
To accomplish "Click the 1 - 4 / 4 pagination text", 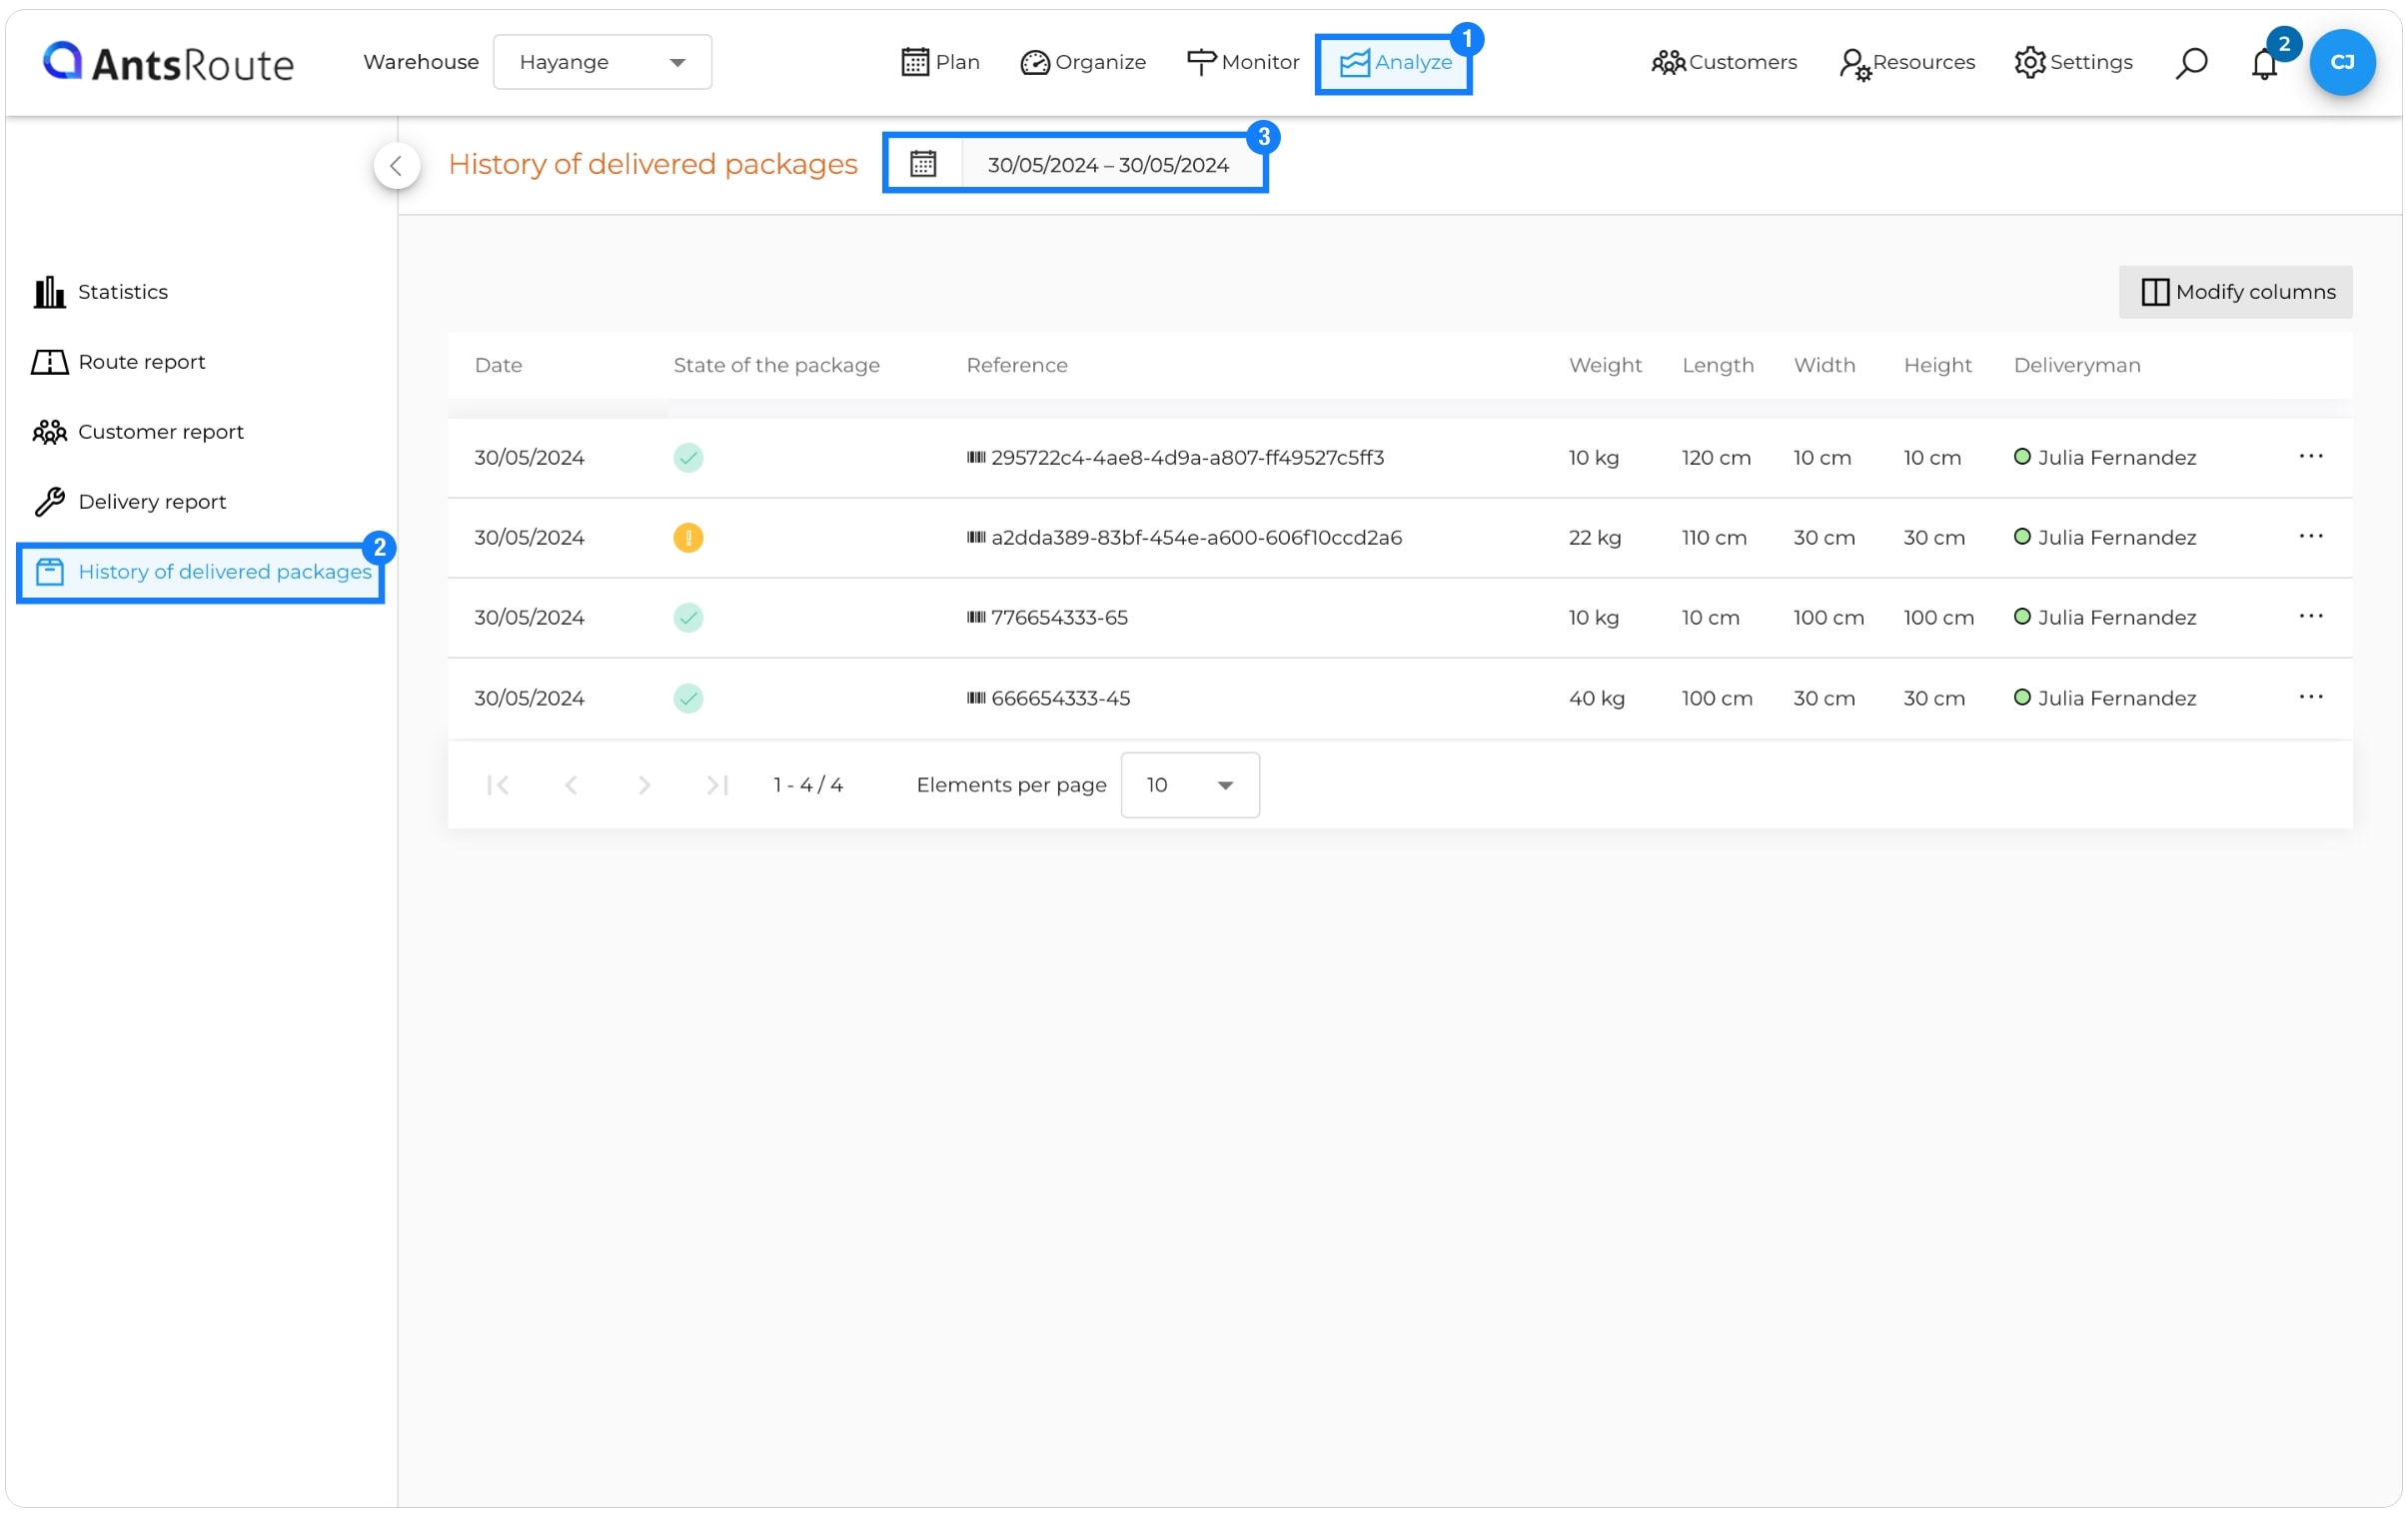I will (808, 786).
